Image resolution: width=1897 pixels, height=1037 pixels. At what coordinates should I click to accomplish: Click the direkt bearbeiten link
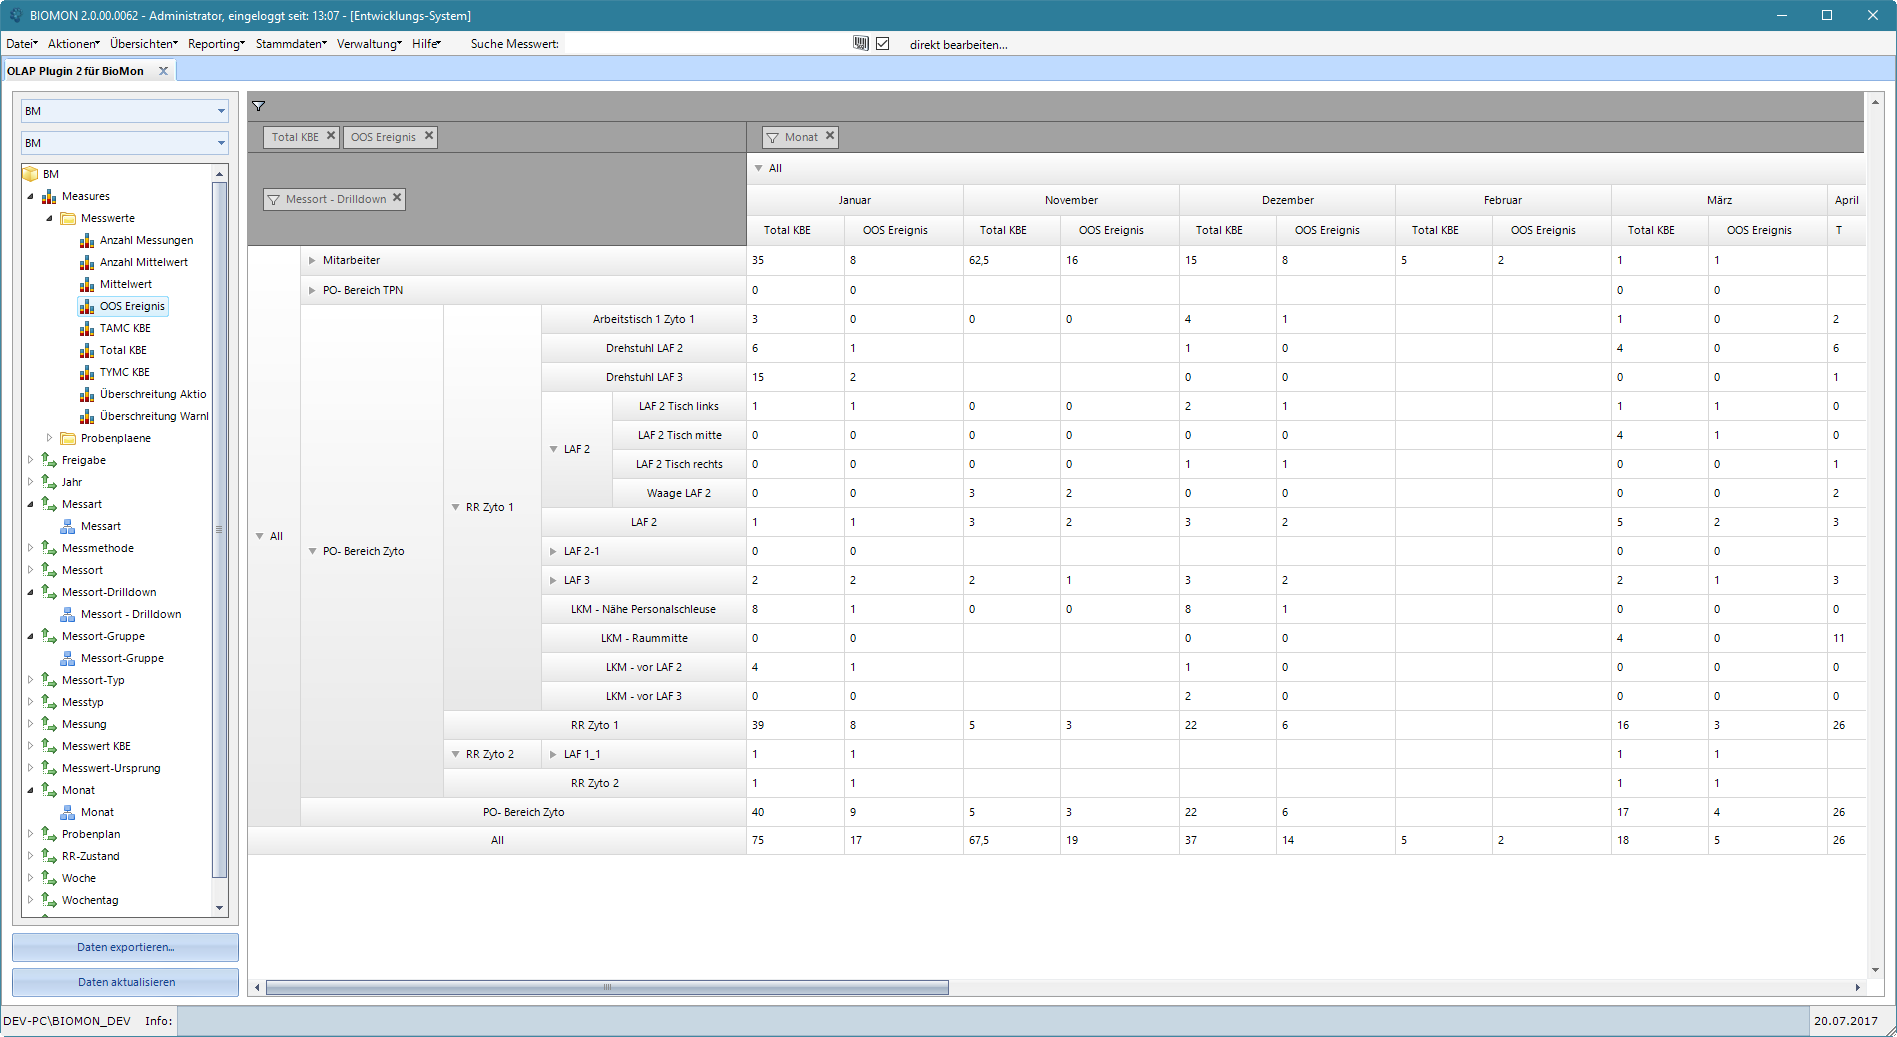click(x=958, y=45)
